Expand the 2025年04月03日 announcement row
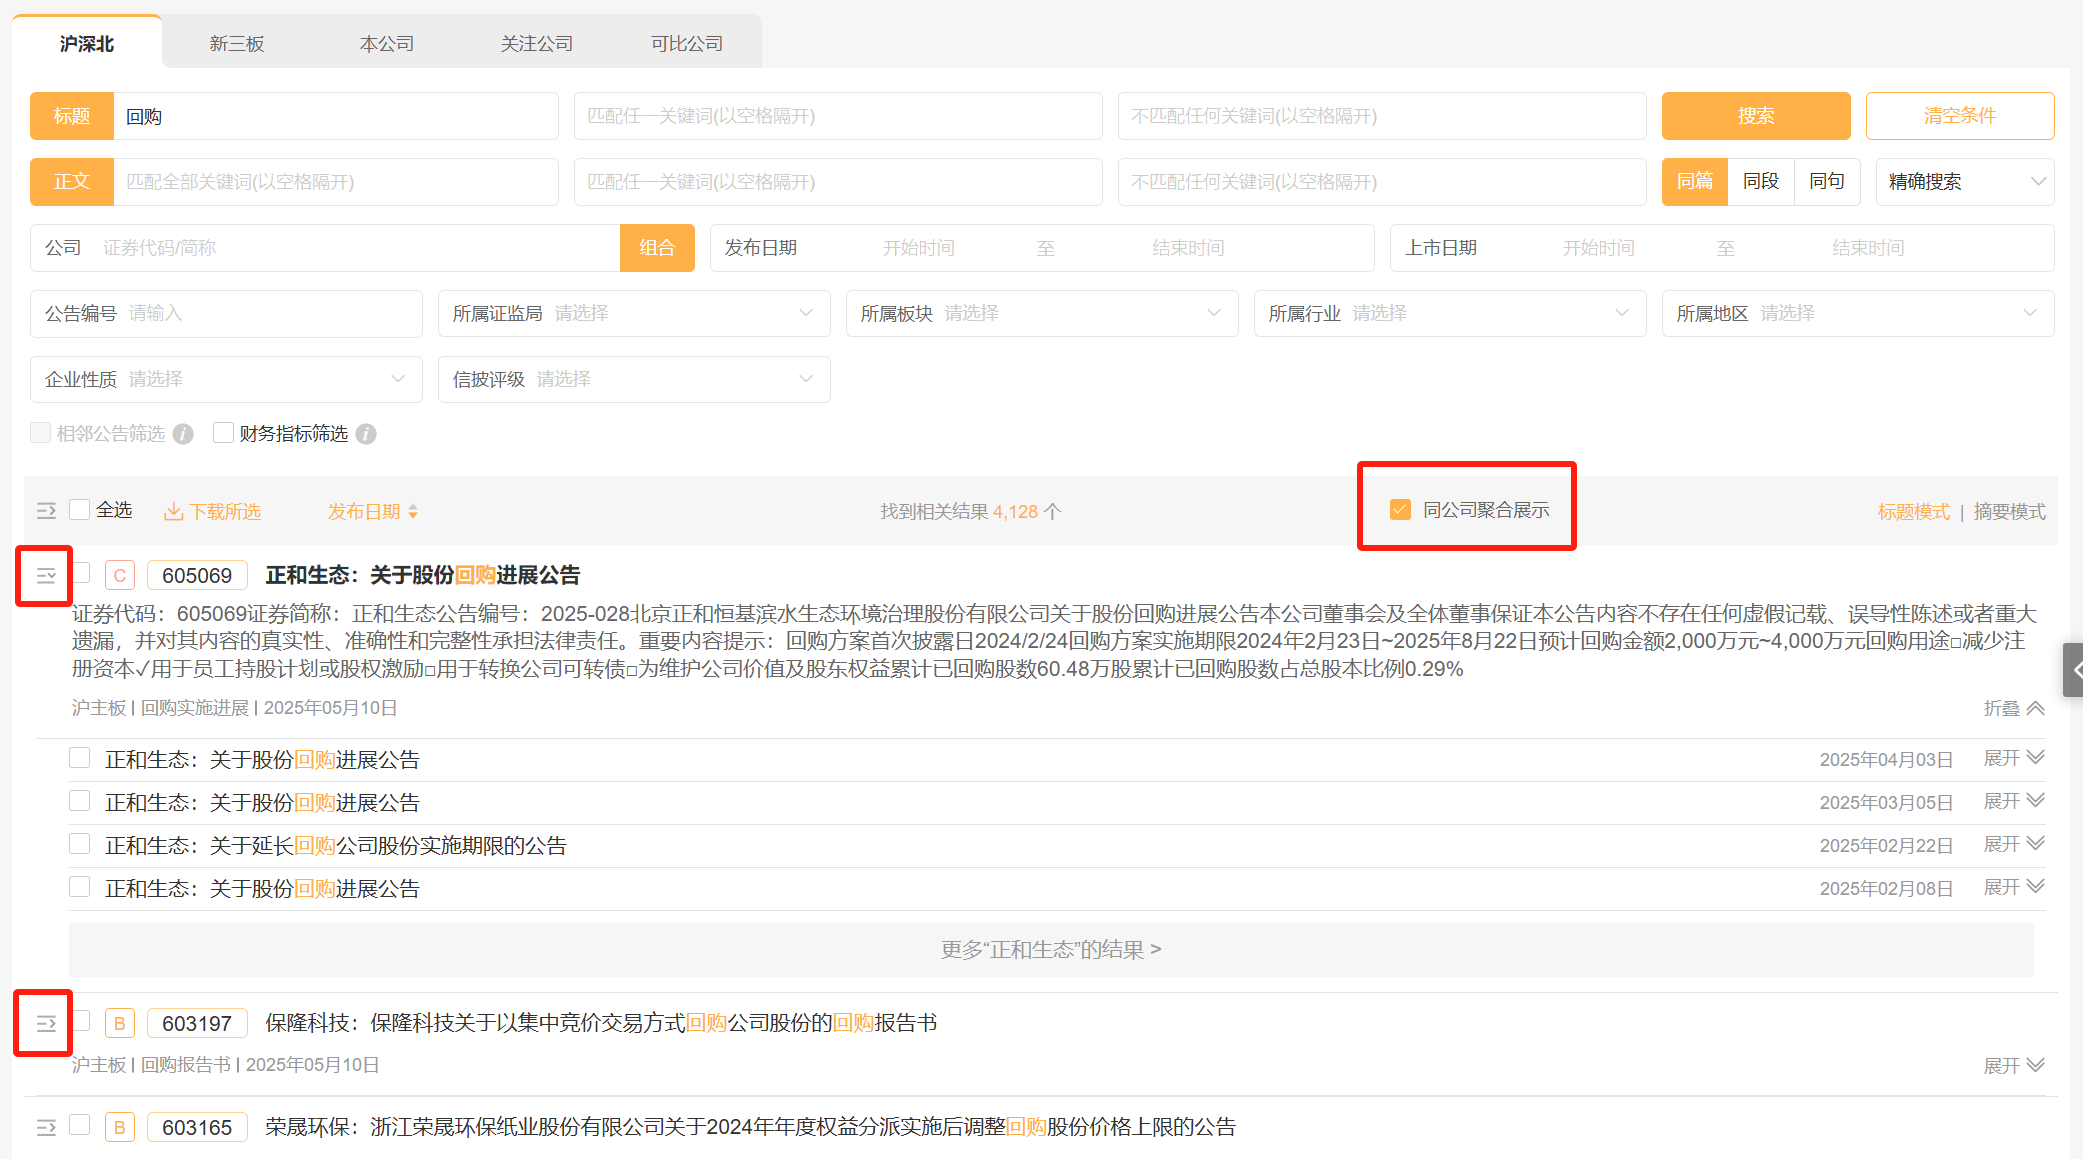2083x1159 pixels. (2014, 758)
